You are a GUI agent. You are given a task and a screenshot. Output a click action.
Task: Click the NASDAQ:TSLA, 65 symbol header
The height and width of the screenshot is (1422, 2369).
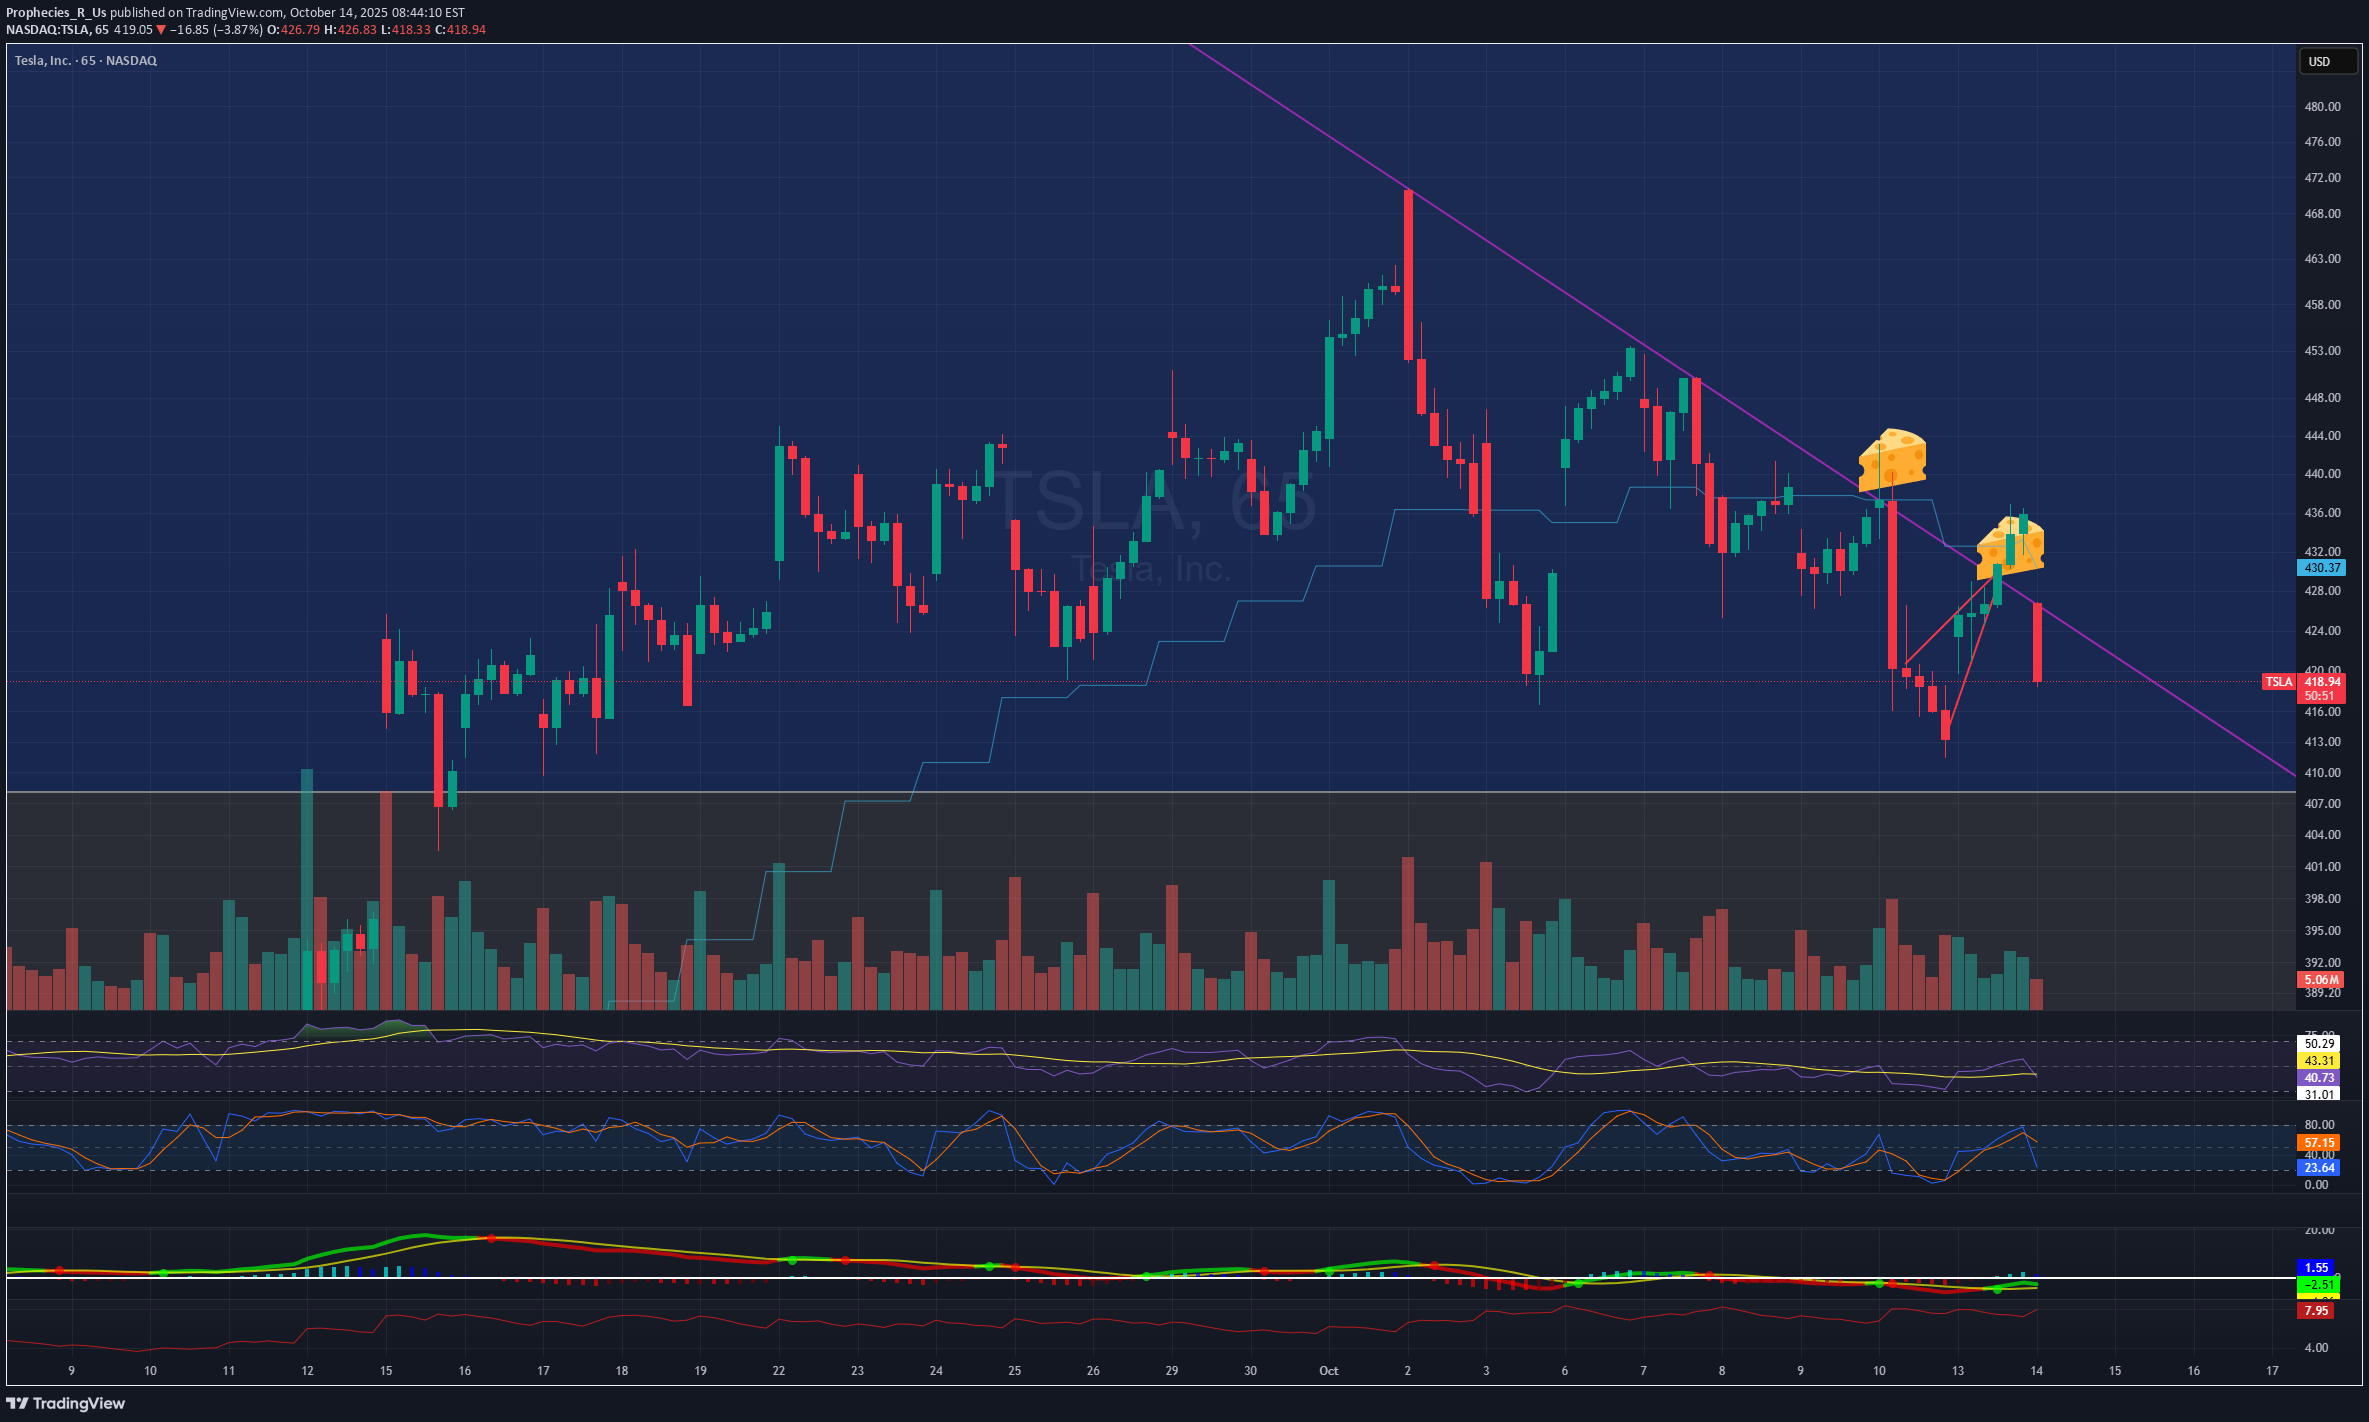[x=57, y=30]
